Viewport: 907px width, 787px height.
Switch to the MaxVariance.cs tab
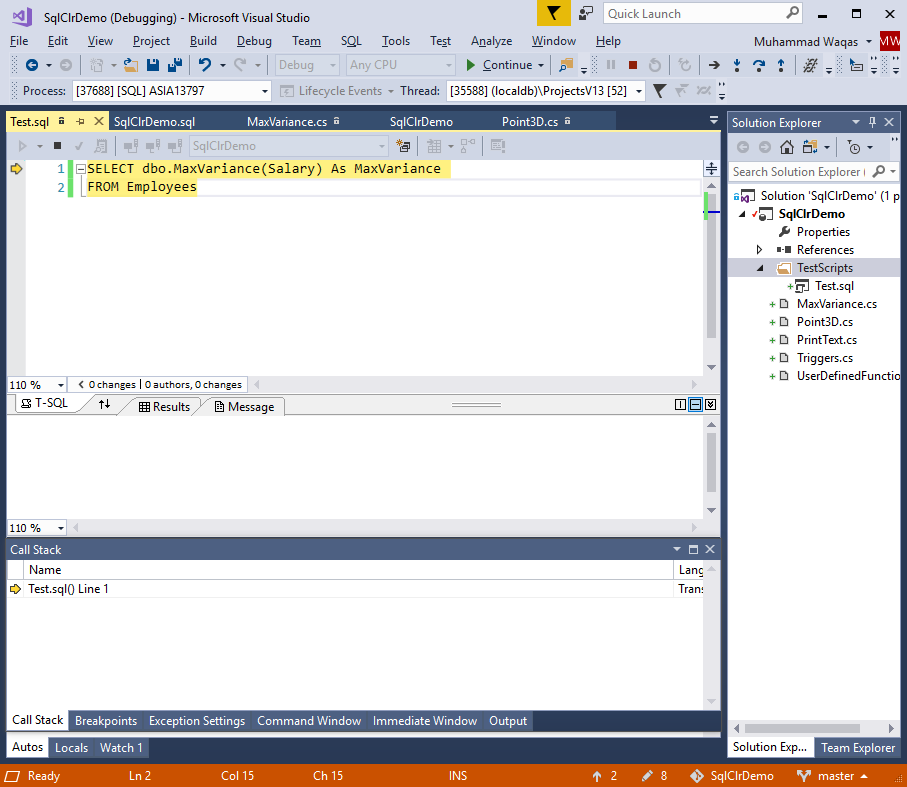(x=287, y=121)
